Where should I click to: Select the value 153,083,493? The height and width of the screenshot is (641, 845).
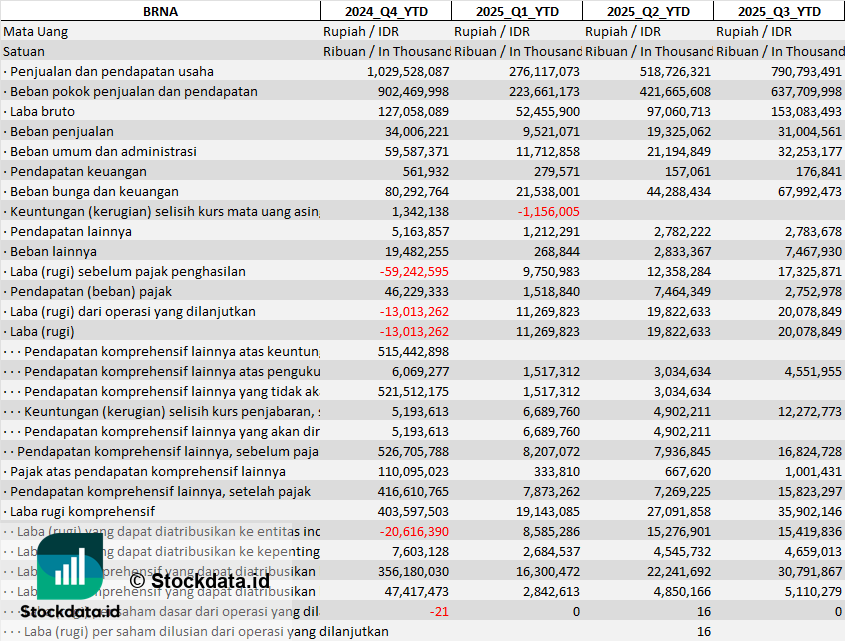point(806,112)
